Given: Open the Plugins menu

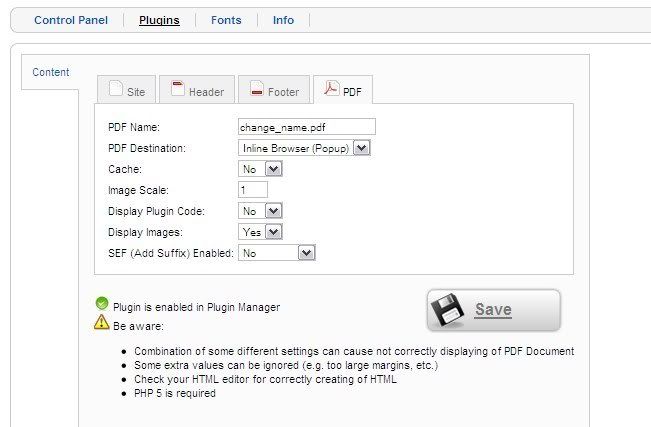Looking at the screenshot, I should (159, 20).
